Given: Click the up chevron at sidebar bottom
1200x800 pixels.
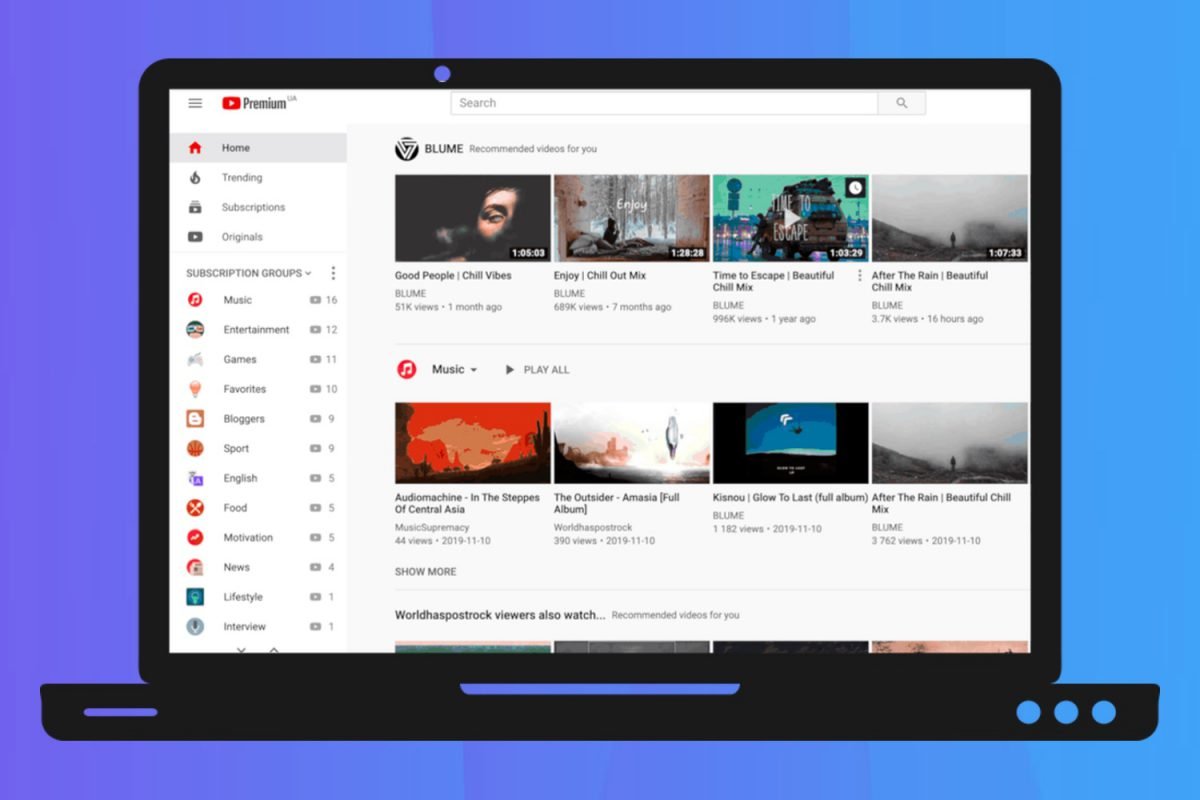Looking at the screenshot, I should (274, 649).
